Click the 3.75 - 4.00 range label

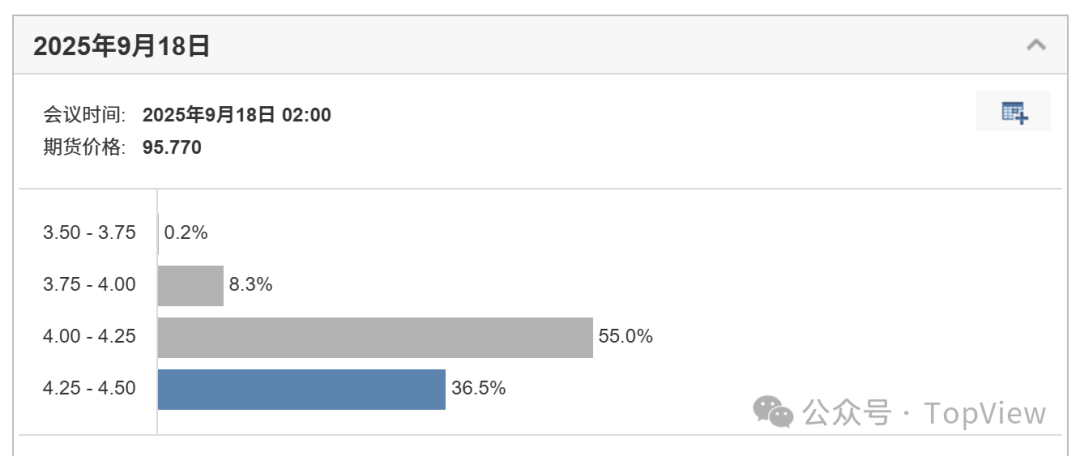click(90, 284)
